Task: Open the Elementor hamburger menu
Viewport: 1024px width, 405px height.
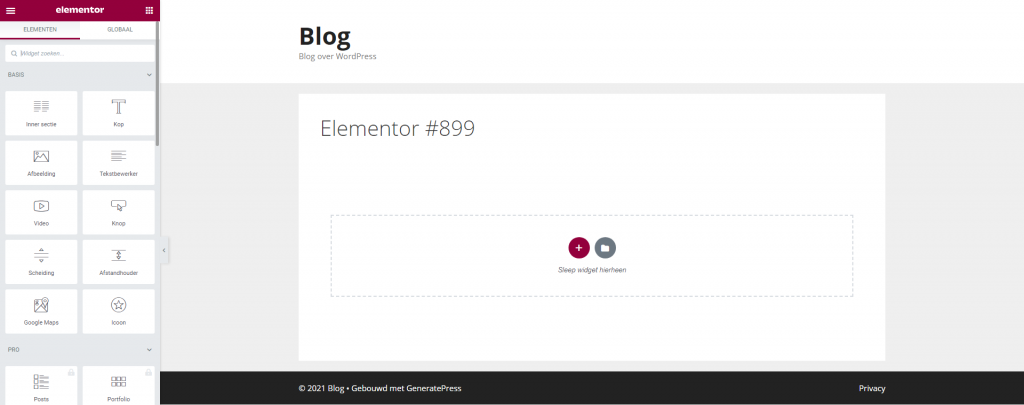Action: (x=11, y=9)
